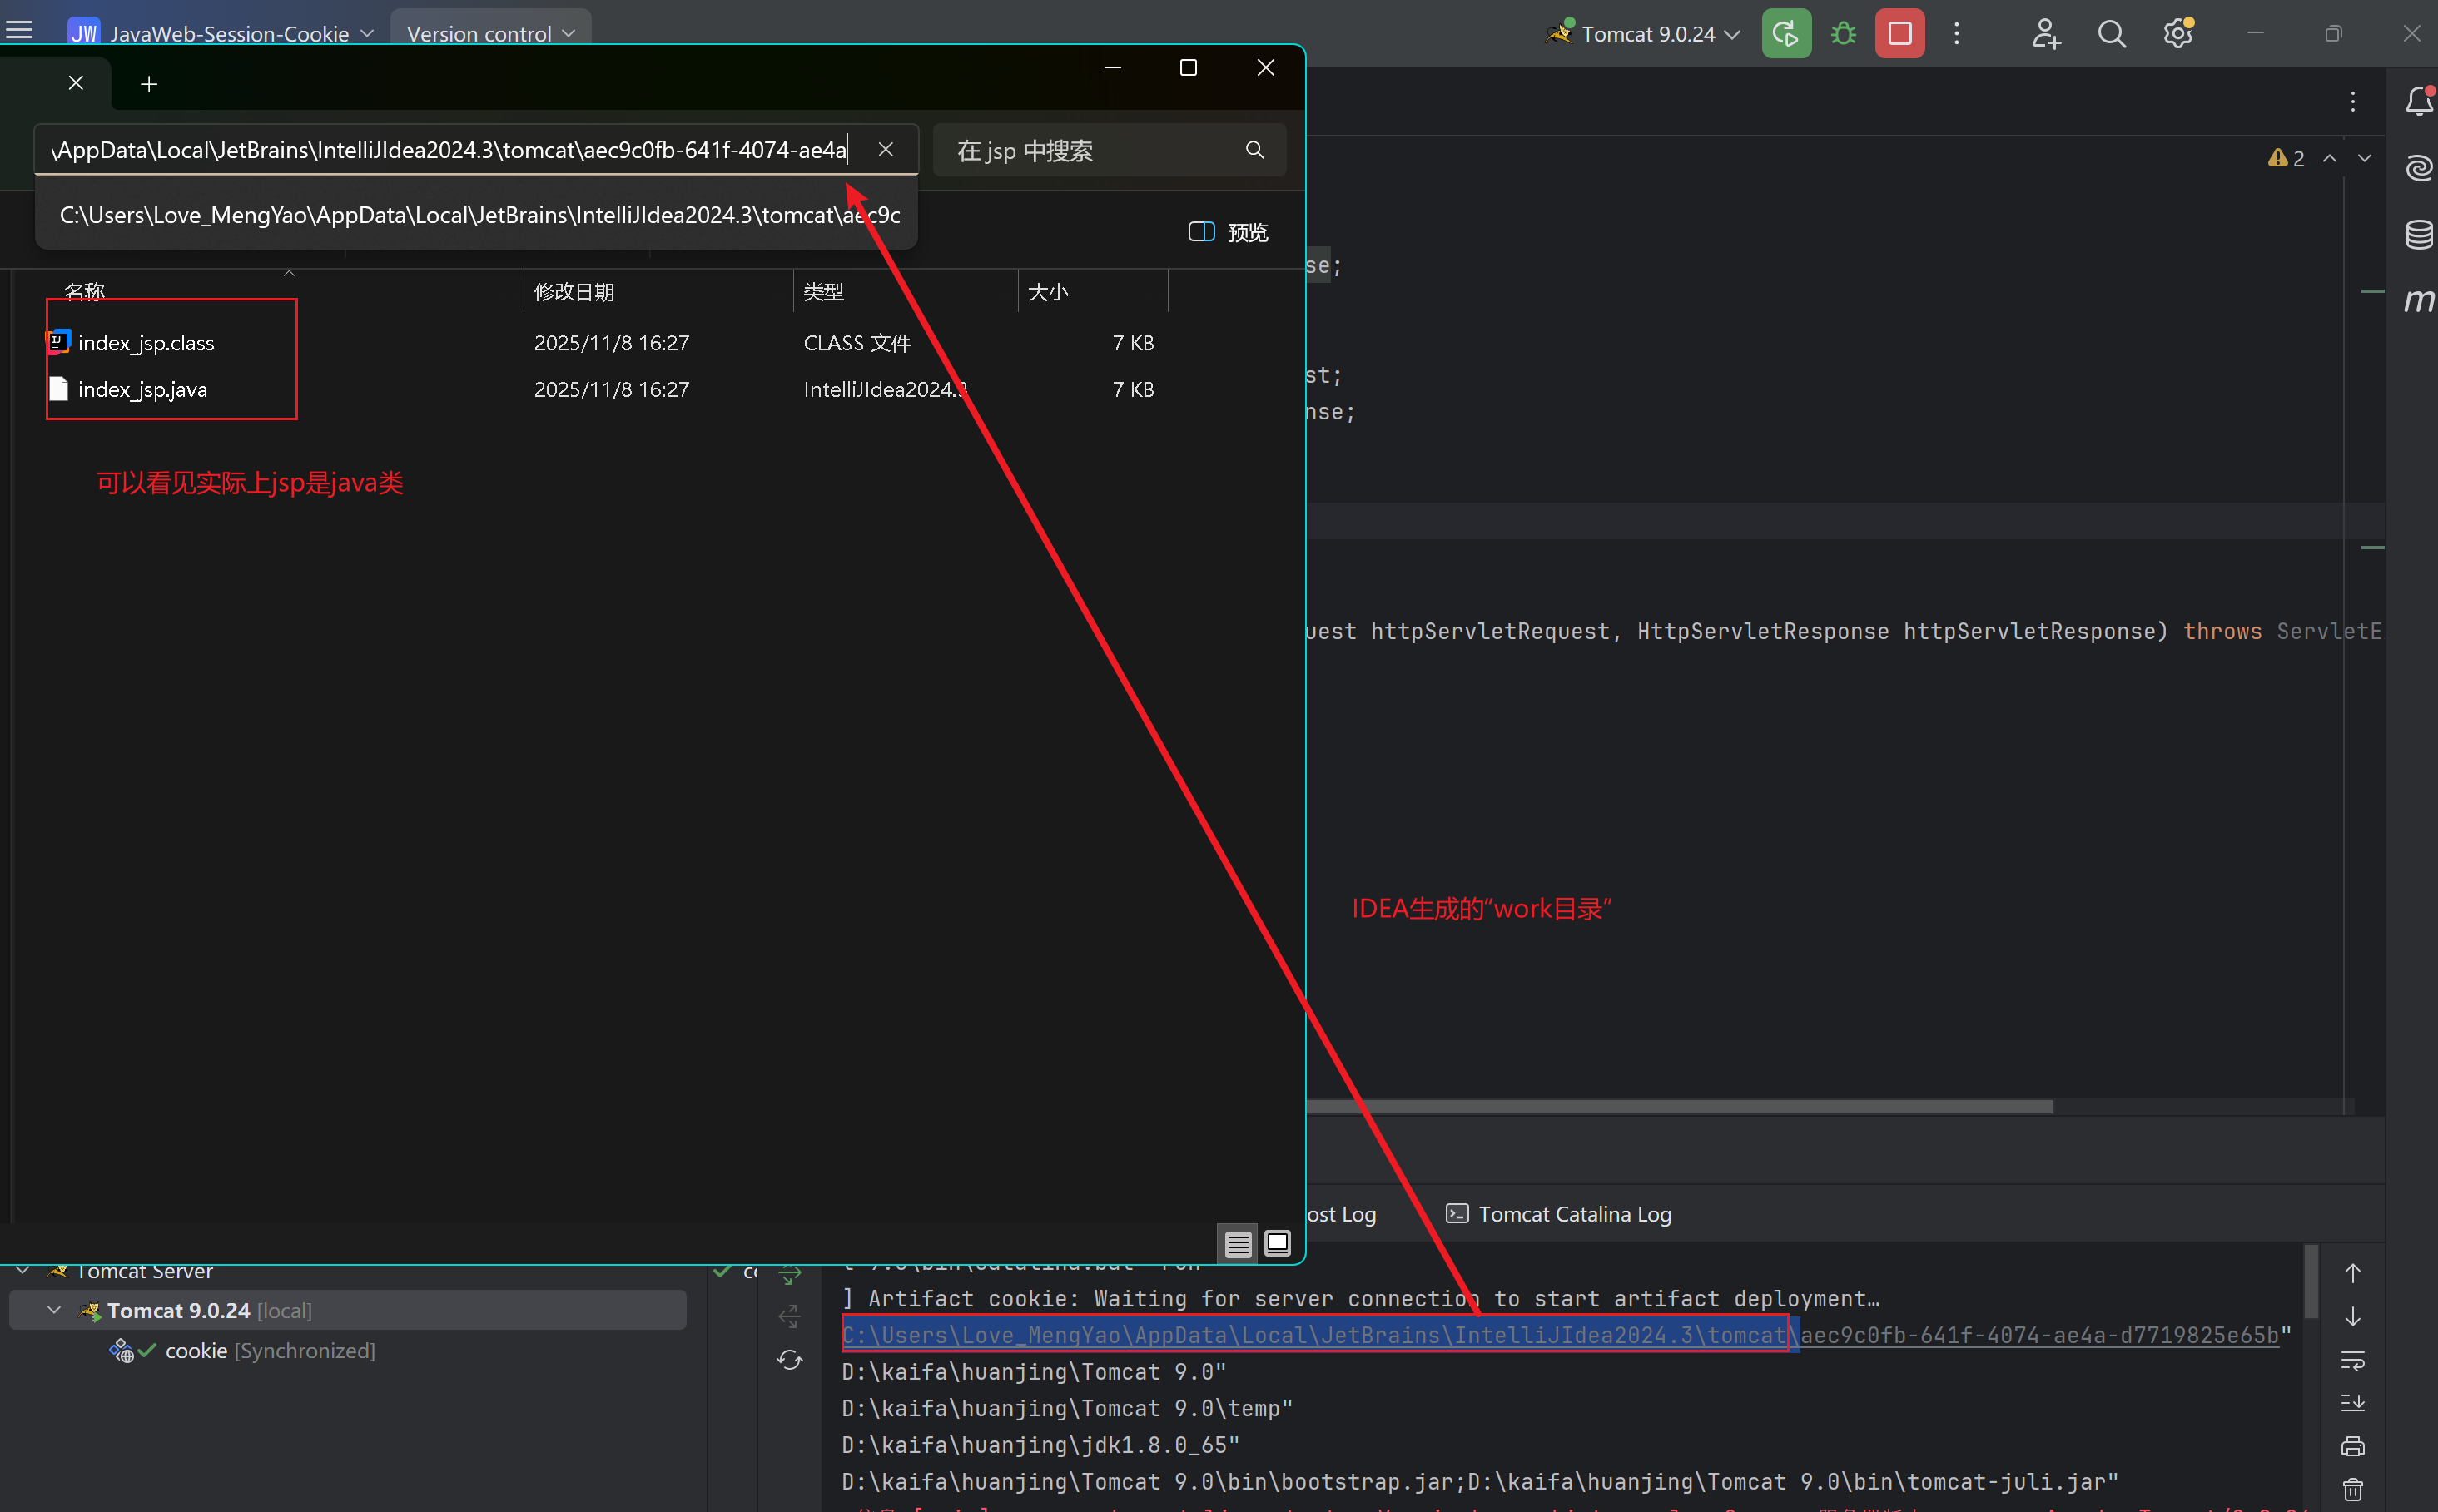Clear the Explorer address bar text
The width and height of the screenshot is (2438, 1512).
point(885,150)
